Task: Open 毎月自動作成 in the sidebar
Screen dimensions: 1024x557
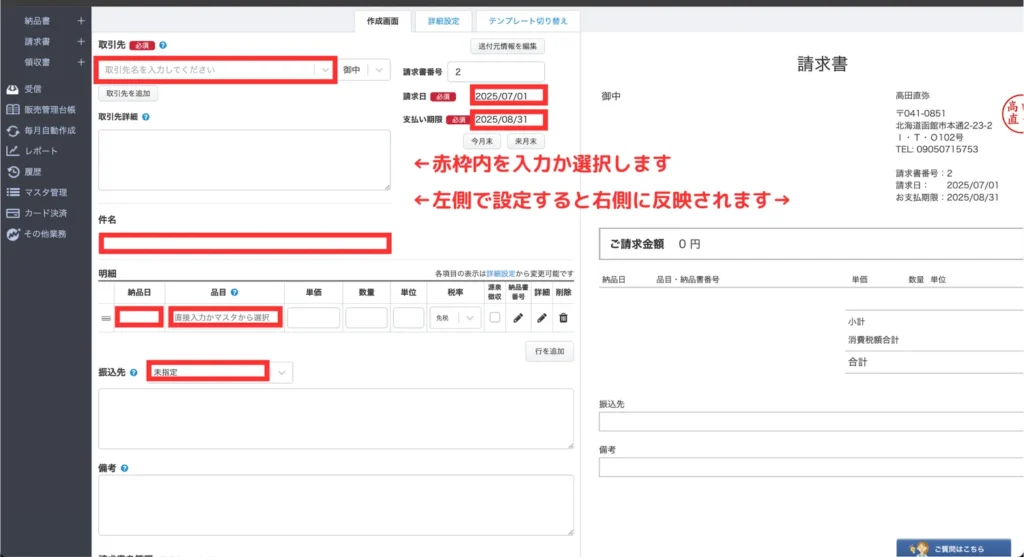Action: pos(49,130)
